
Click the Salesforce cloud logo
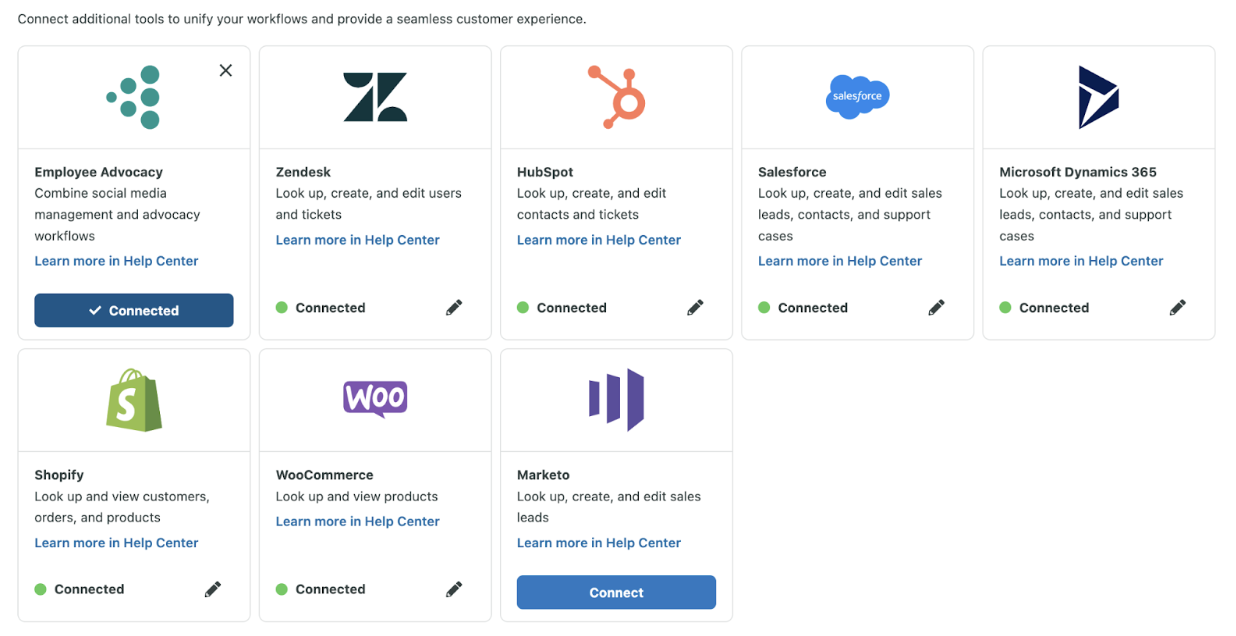(x=858, y=97)
